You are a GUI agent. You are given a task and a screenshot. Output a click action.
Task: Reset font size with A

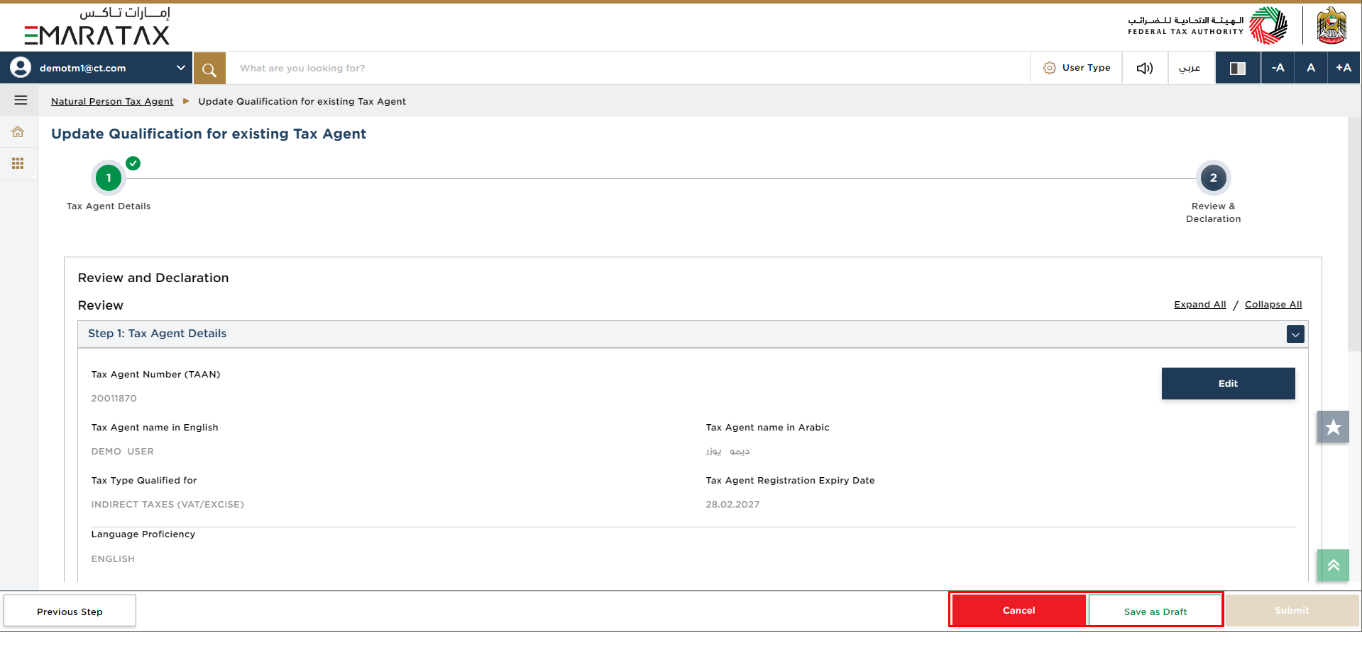click(1310, 68)
